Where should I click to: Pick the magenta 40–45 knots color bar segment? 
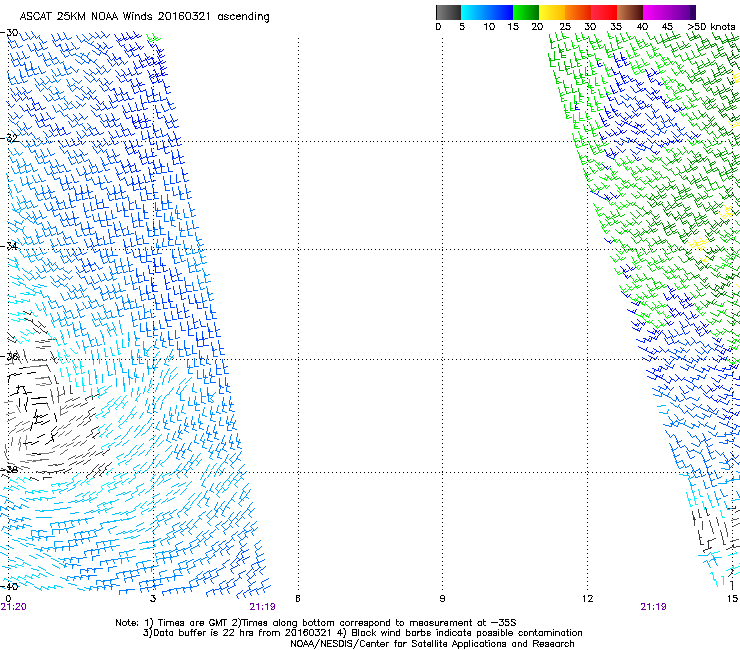[x=656, y=12]
